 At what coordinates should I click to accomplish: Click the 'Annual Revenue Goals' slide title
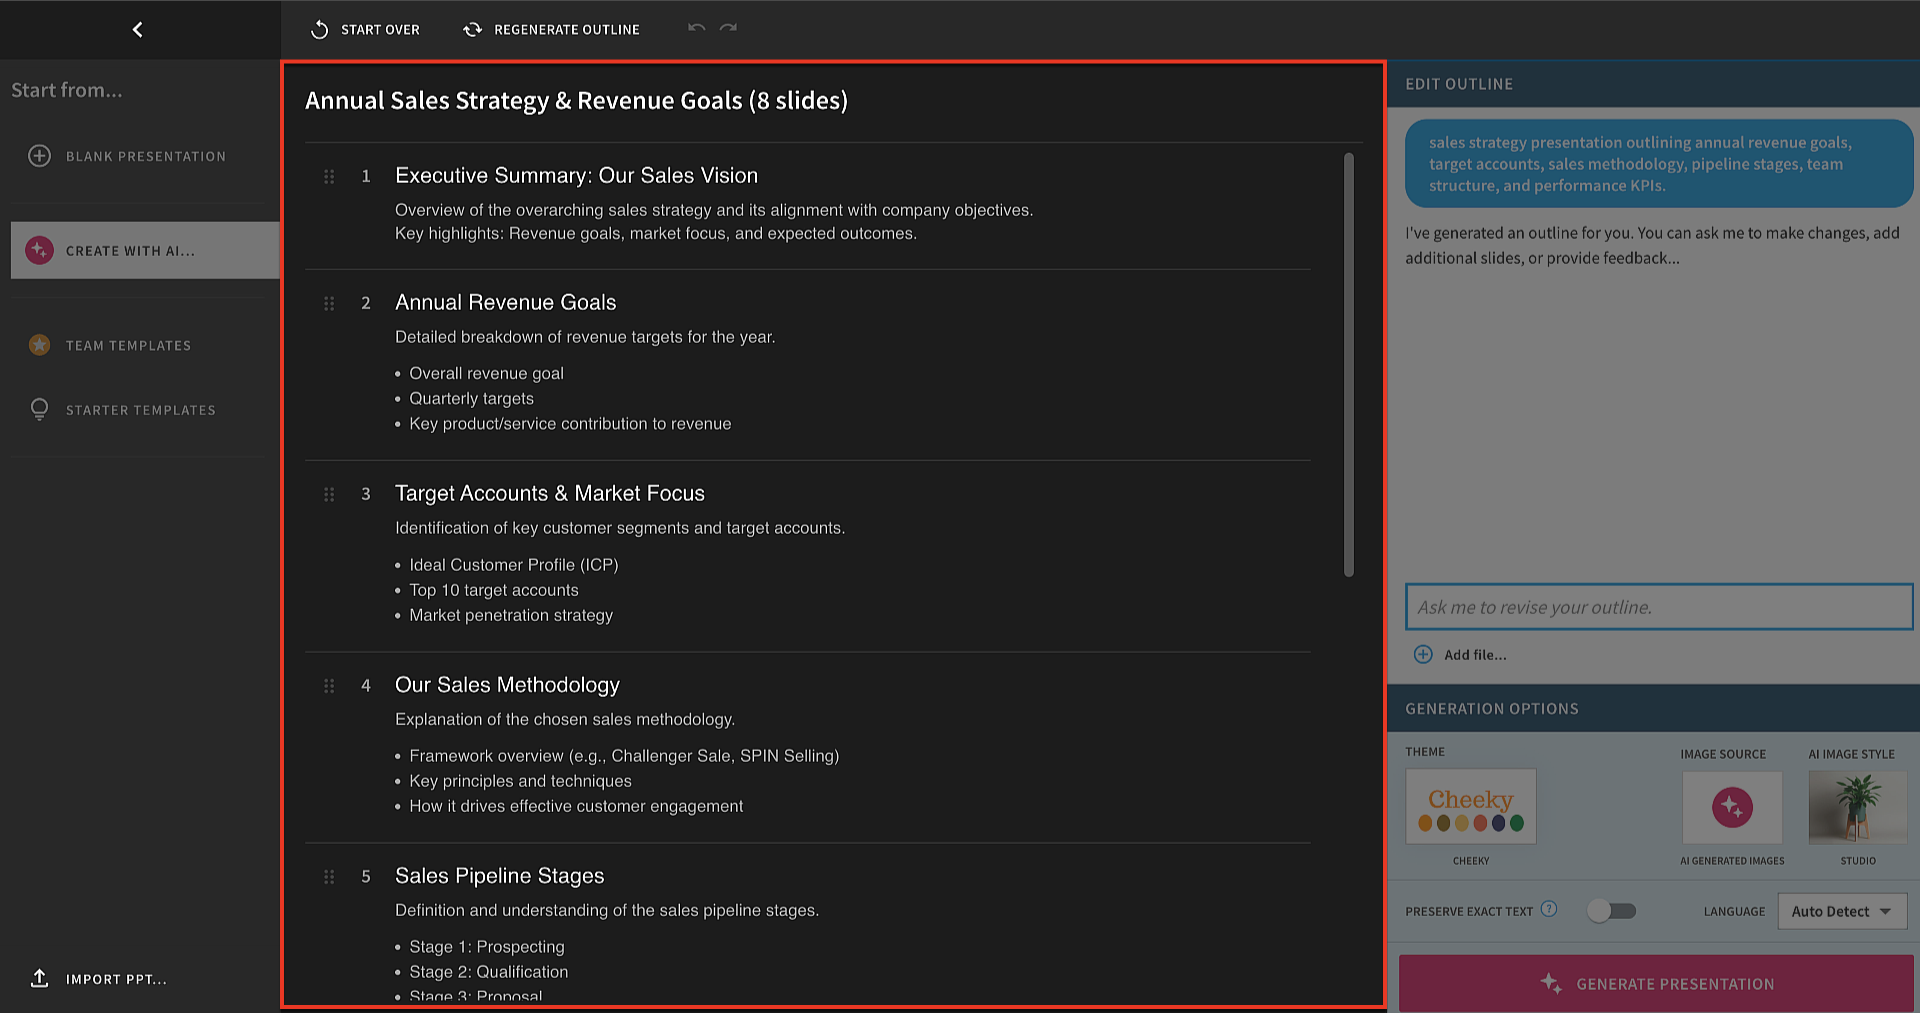[x=505, y=303]
